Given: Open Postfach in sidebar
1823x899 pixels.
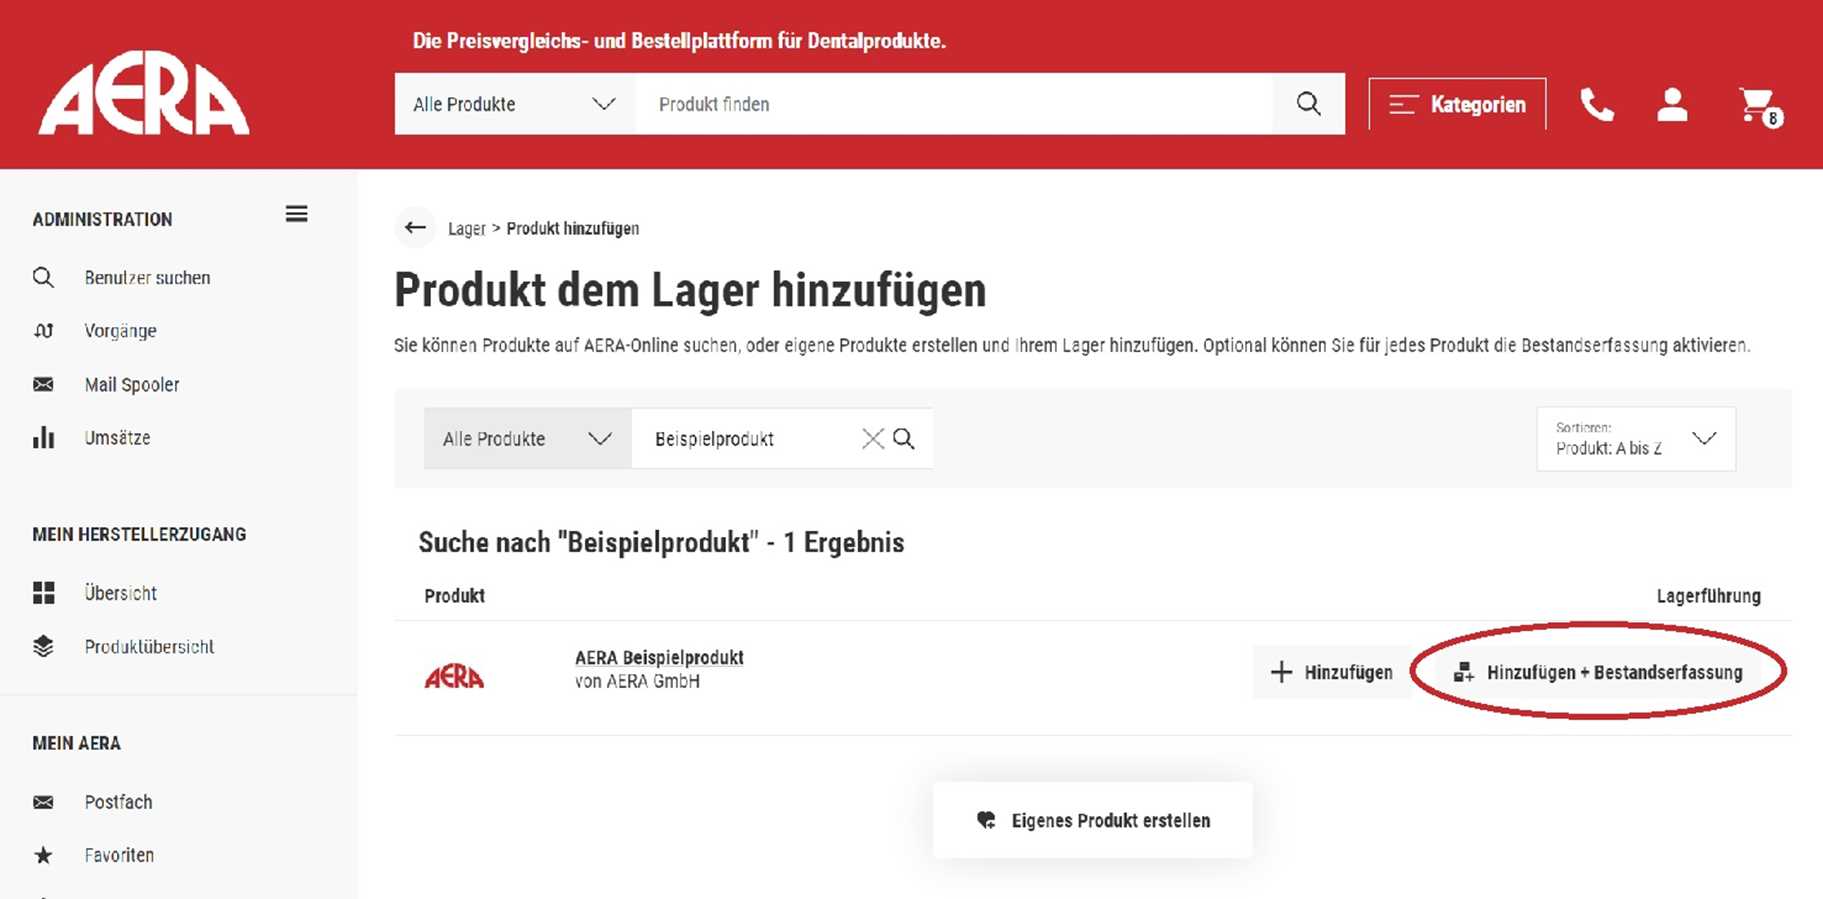Looking at the screenshot, I should coord(118,802).
